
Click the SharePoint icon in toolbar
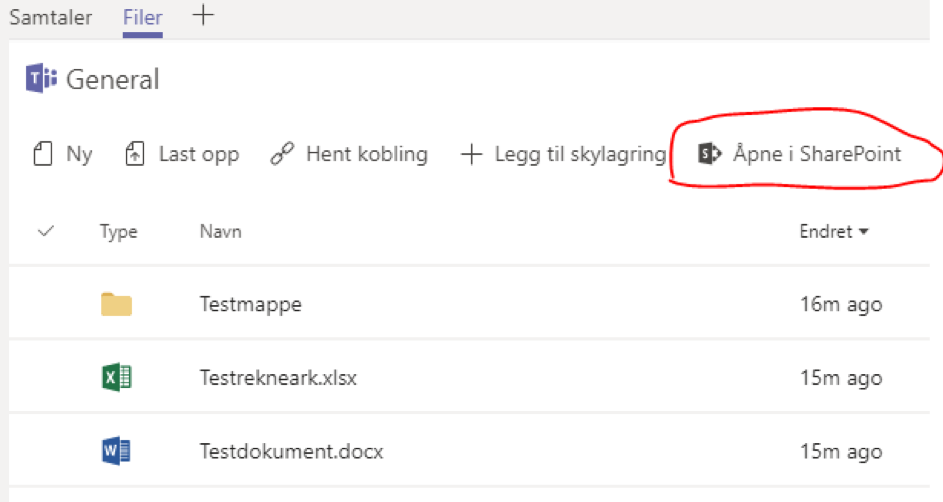[x=710, y=155]
